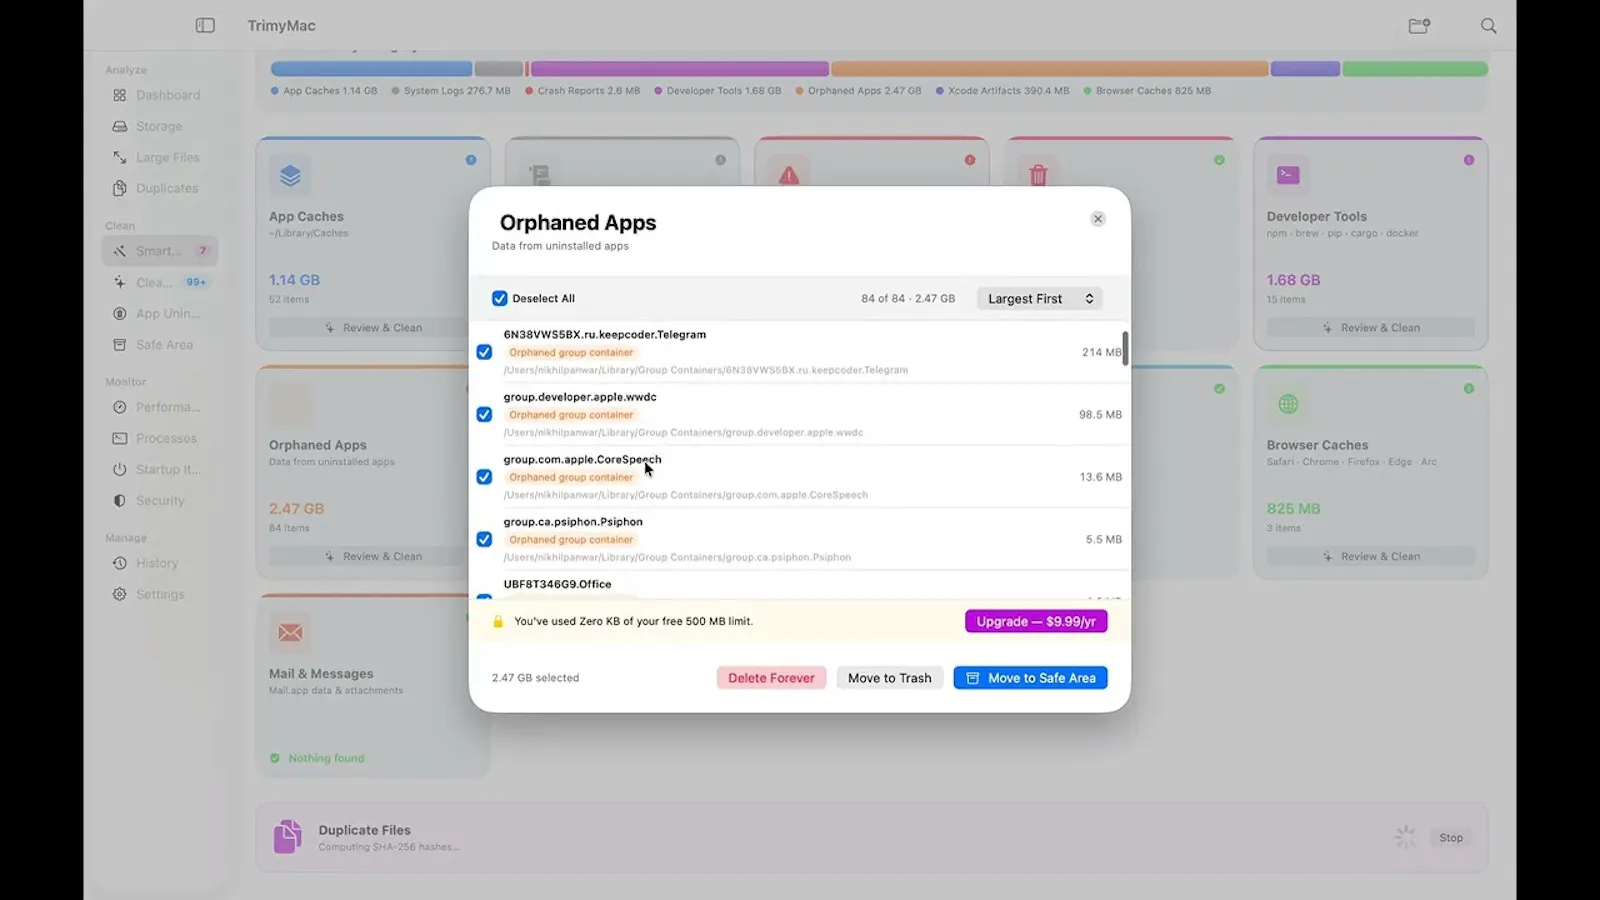
Task: Click Developer Tools terminal icon on card
Action: pos(1288,175)
